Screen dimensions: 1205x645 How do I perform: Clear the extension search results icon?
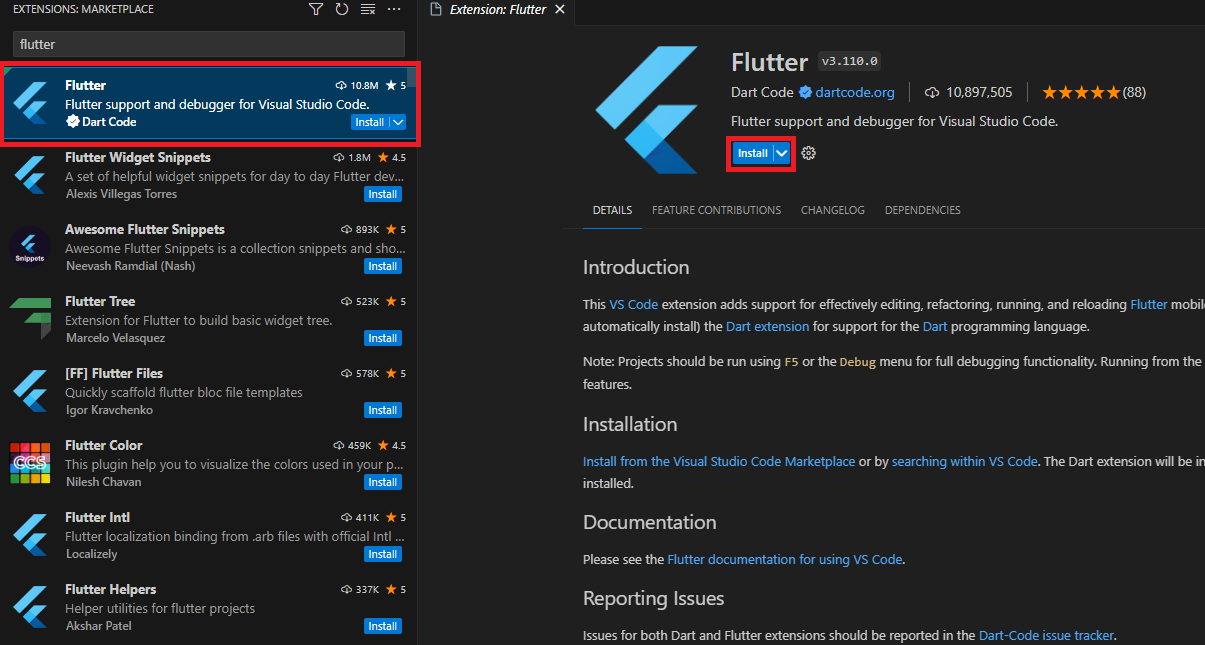coord(366,9)
